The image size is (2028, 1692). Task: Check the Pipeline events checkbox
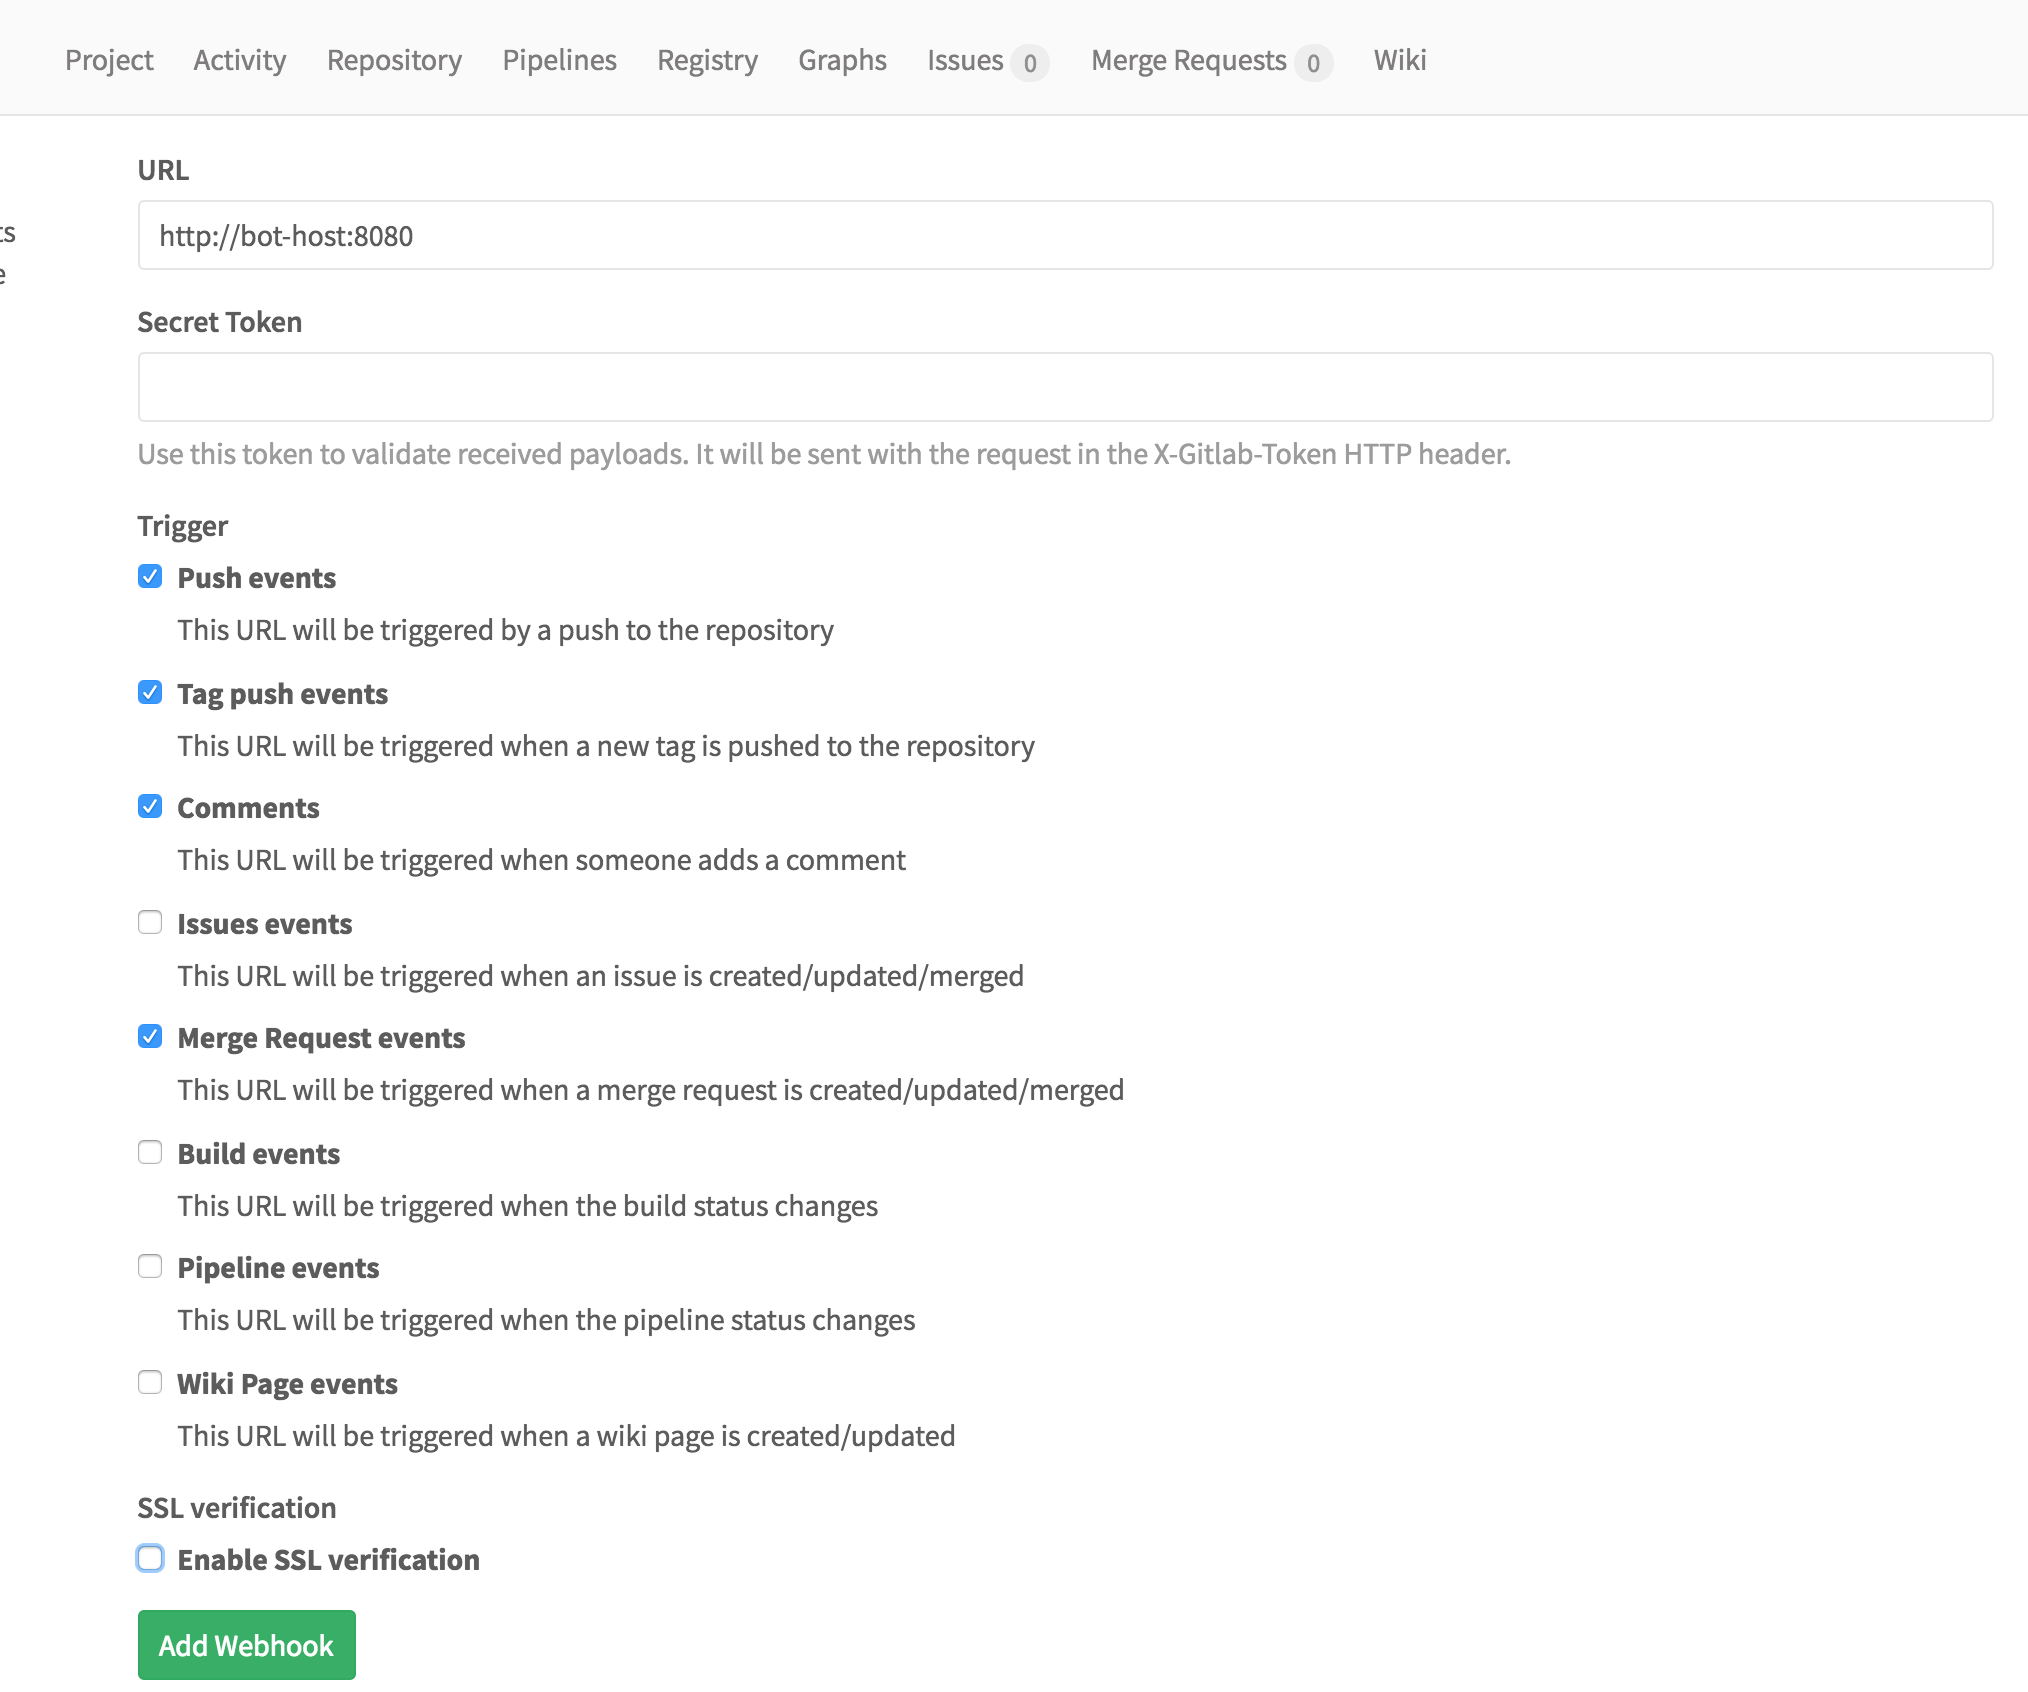(x=150, y=1267)
